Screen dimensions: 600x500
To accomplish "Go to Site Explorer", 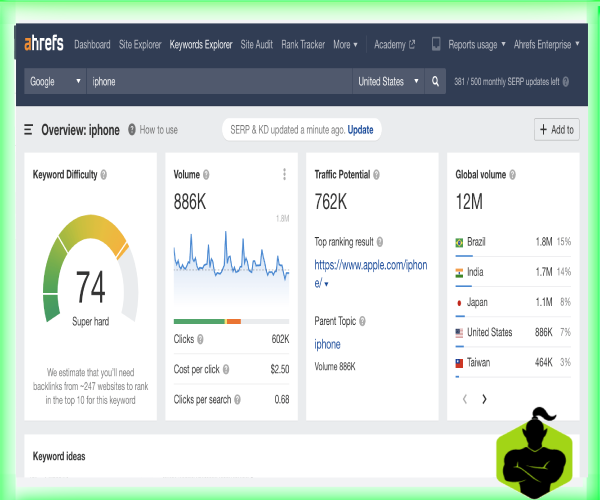I will tap(140, 44).
